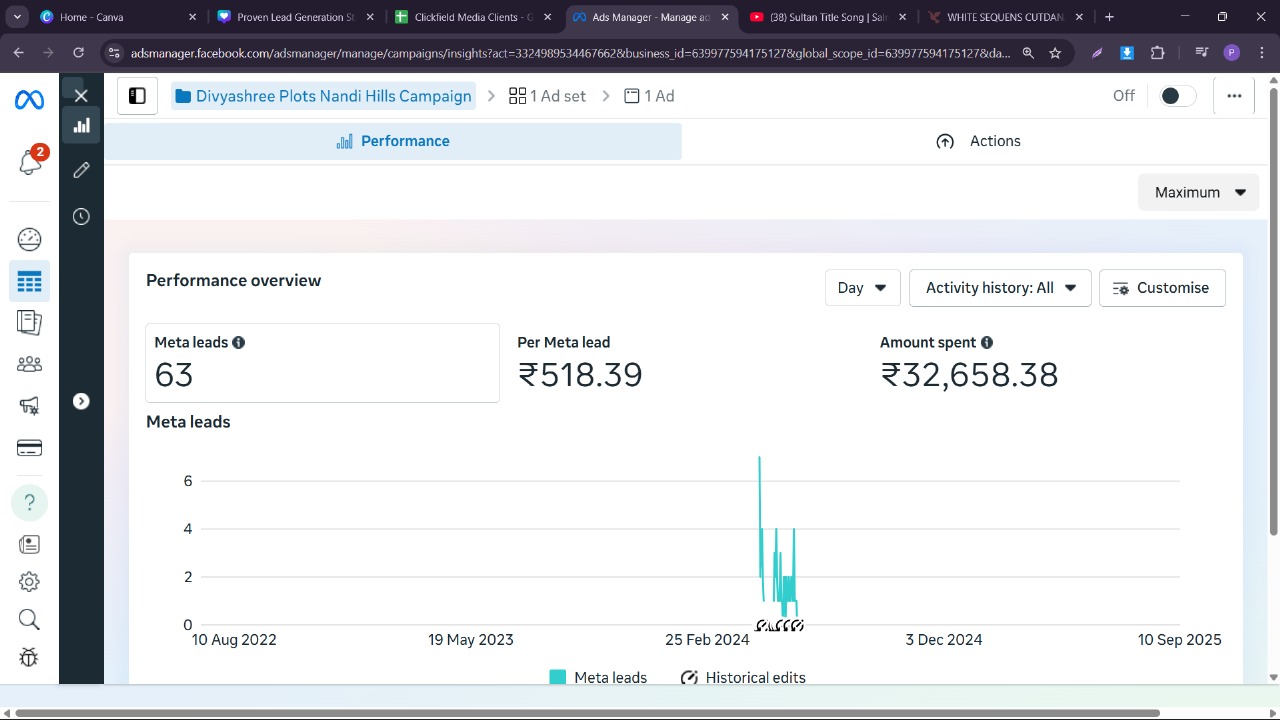Click the horizontal scrollbar at bottom
This screenshot has width=1280, height=720.
pos(588,713)
